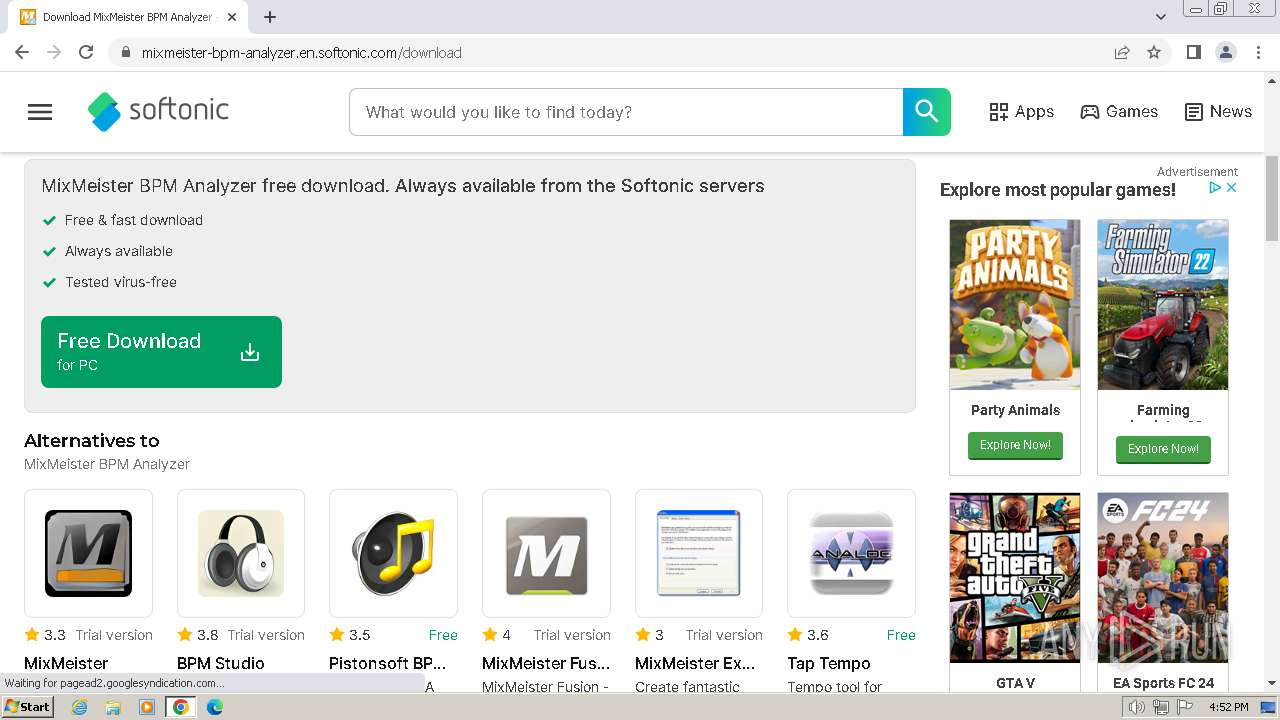
Task: Click the MixMeister Ex... title link
Action: click(x=695, y=663)
